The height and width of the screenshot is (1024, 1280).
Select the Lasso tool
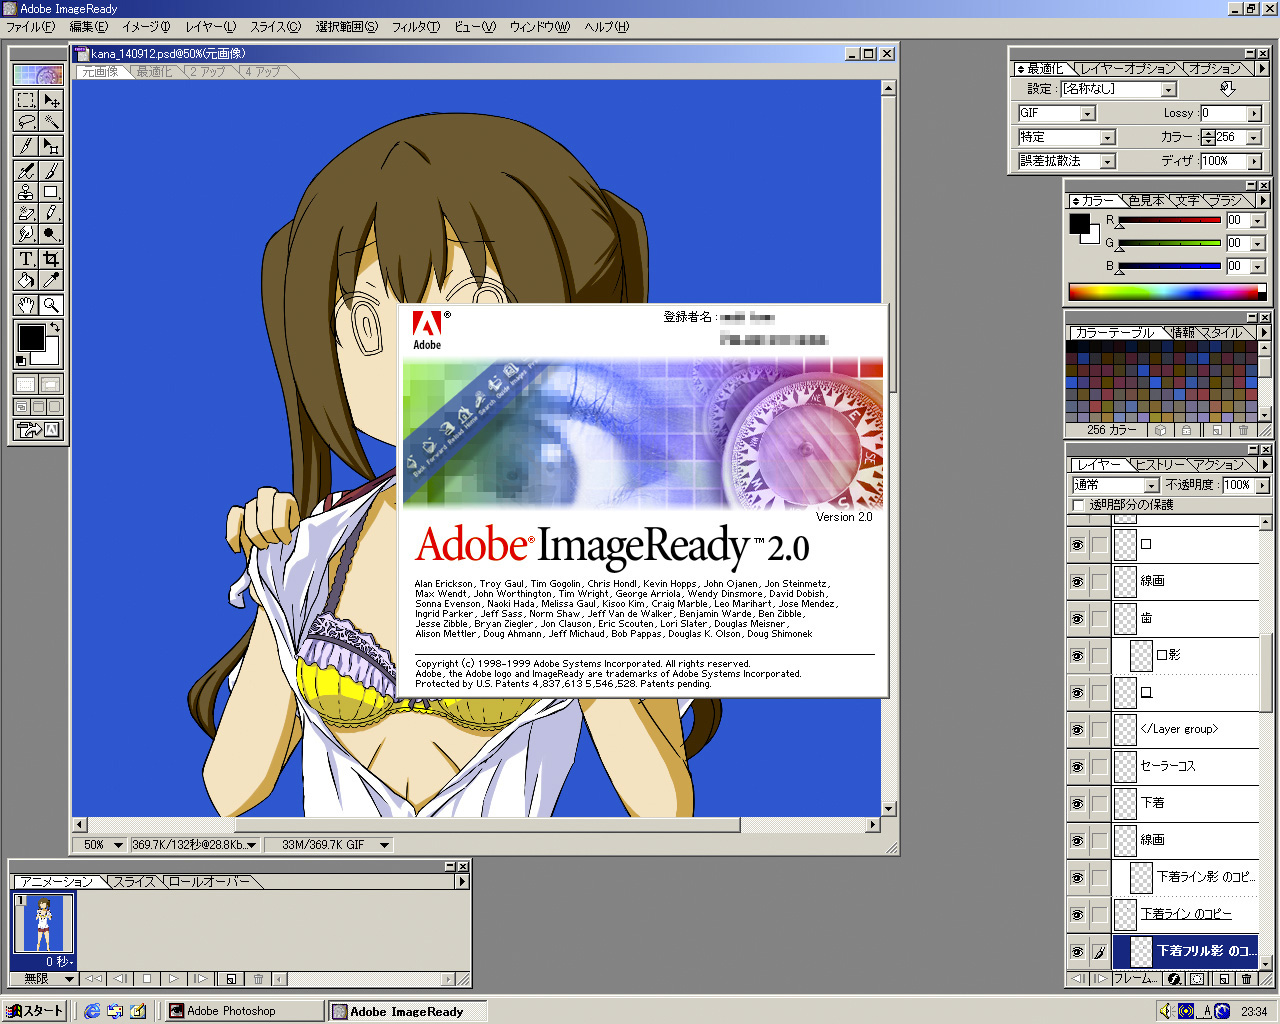pyautogui.click(x=26, y=122)
